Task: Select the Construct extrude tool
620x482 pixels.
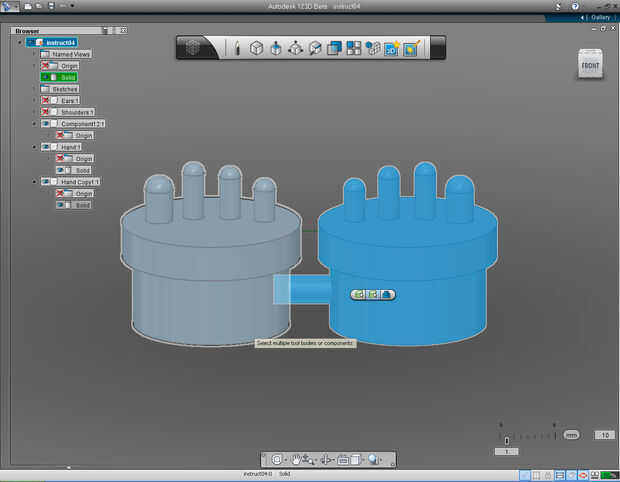Action: [276, 48]
